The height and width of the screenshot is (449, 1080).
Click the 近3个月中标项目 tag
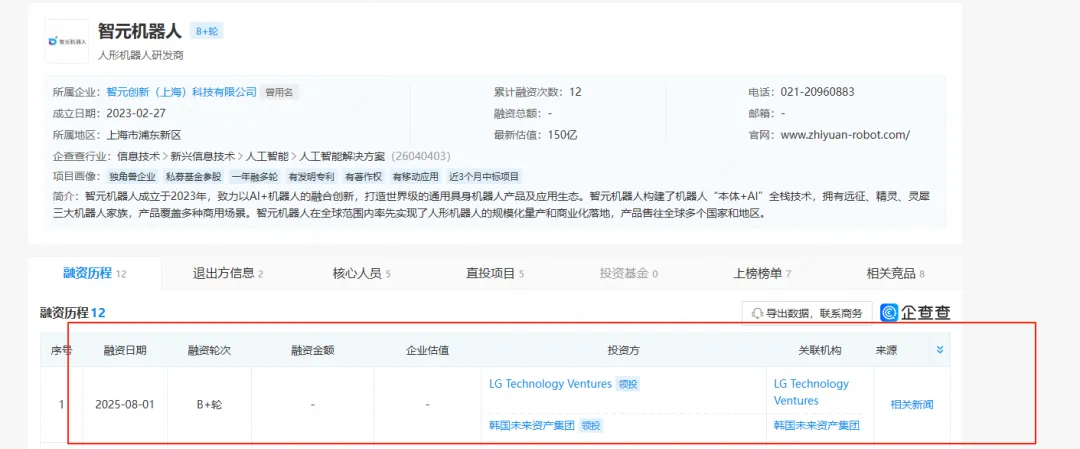click(485, 177)
